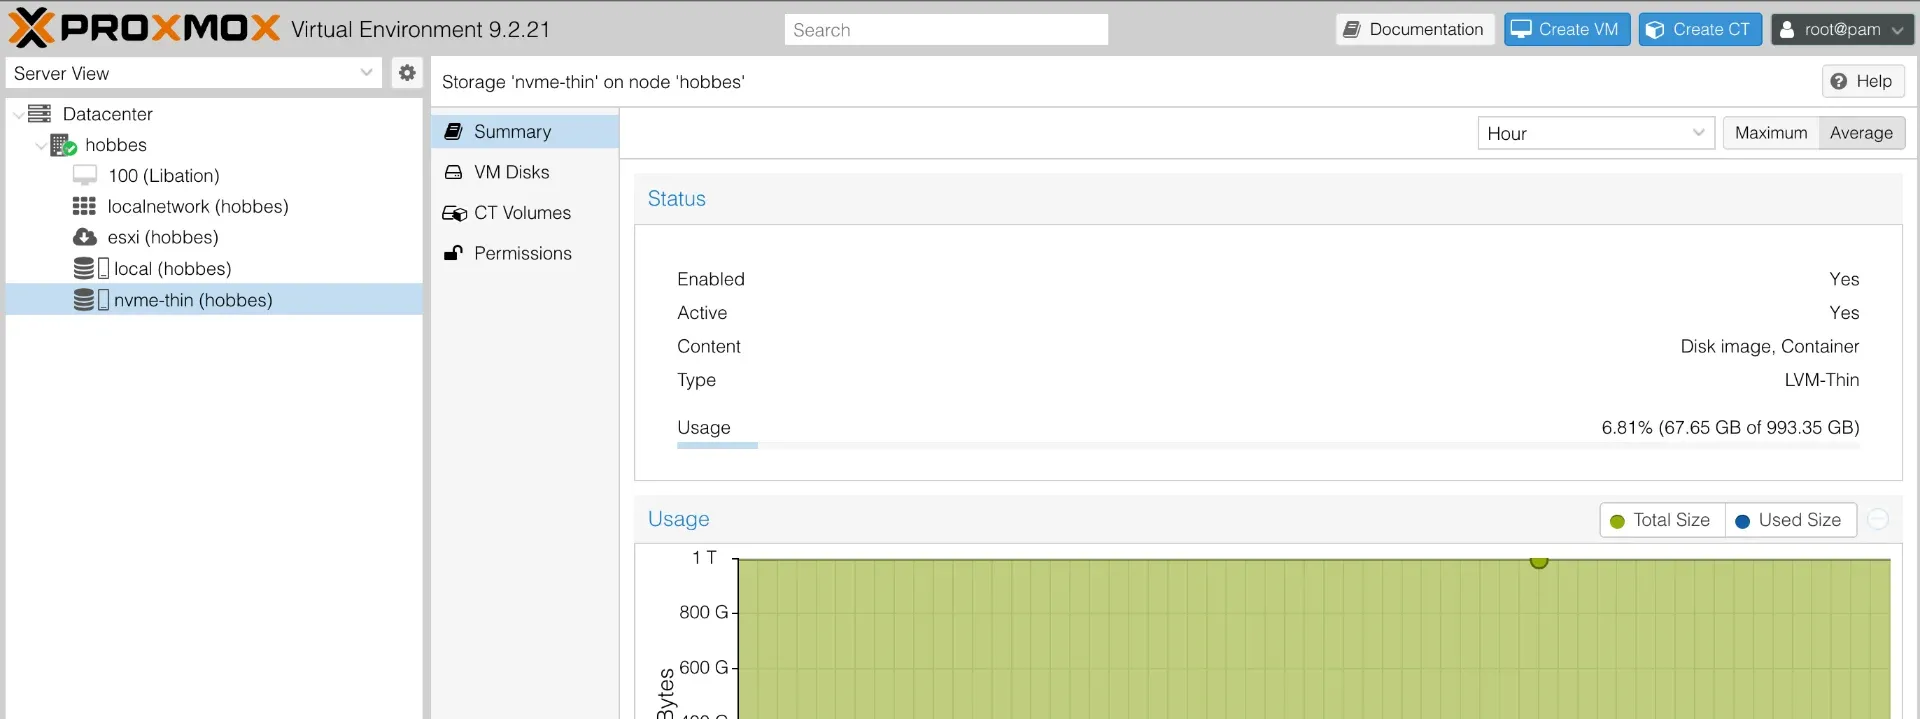Open the Server View dropdown
The width and height of the screenshot is (1920, 719).
point(194,73)
